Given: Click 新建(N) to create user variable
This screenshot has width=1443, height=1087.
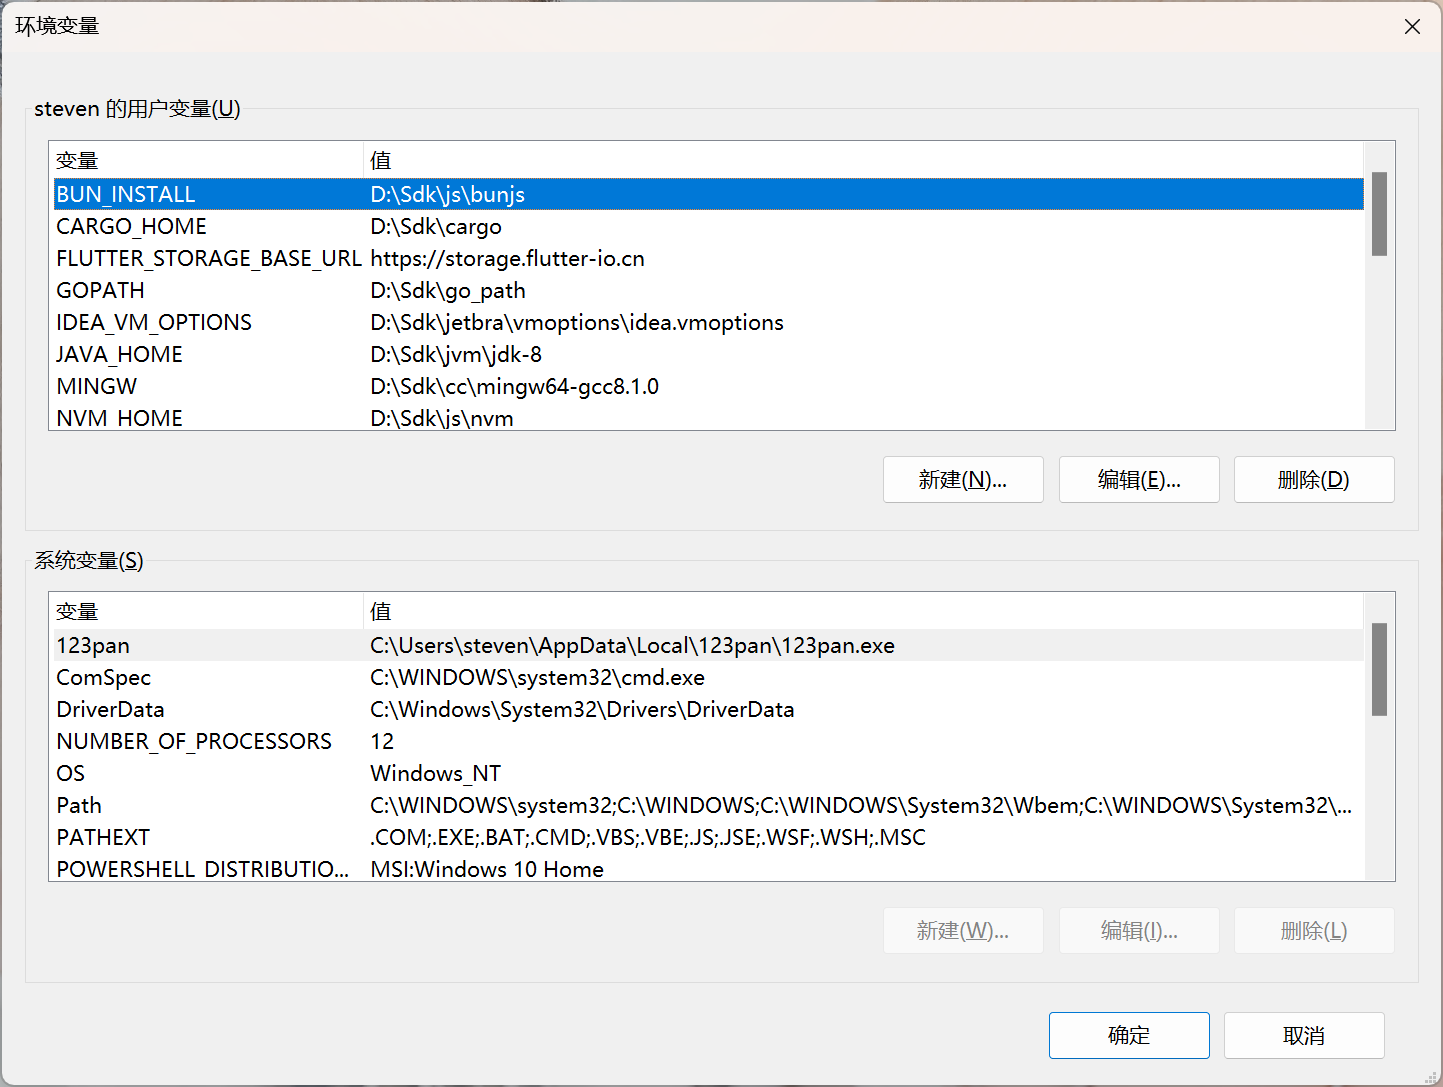Looking at the screenshot, I should pyautogui.click(x=962, y=480).
